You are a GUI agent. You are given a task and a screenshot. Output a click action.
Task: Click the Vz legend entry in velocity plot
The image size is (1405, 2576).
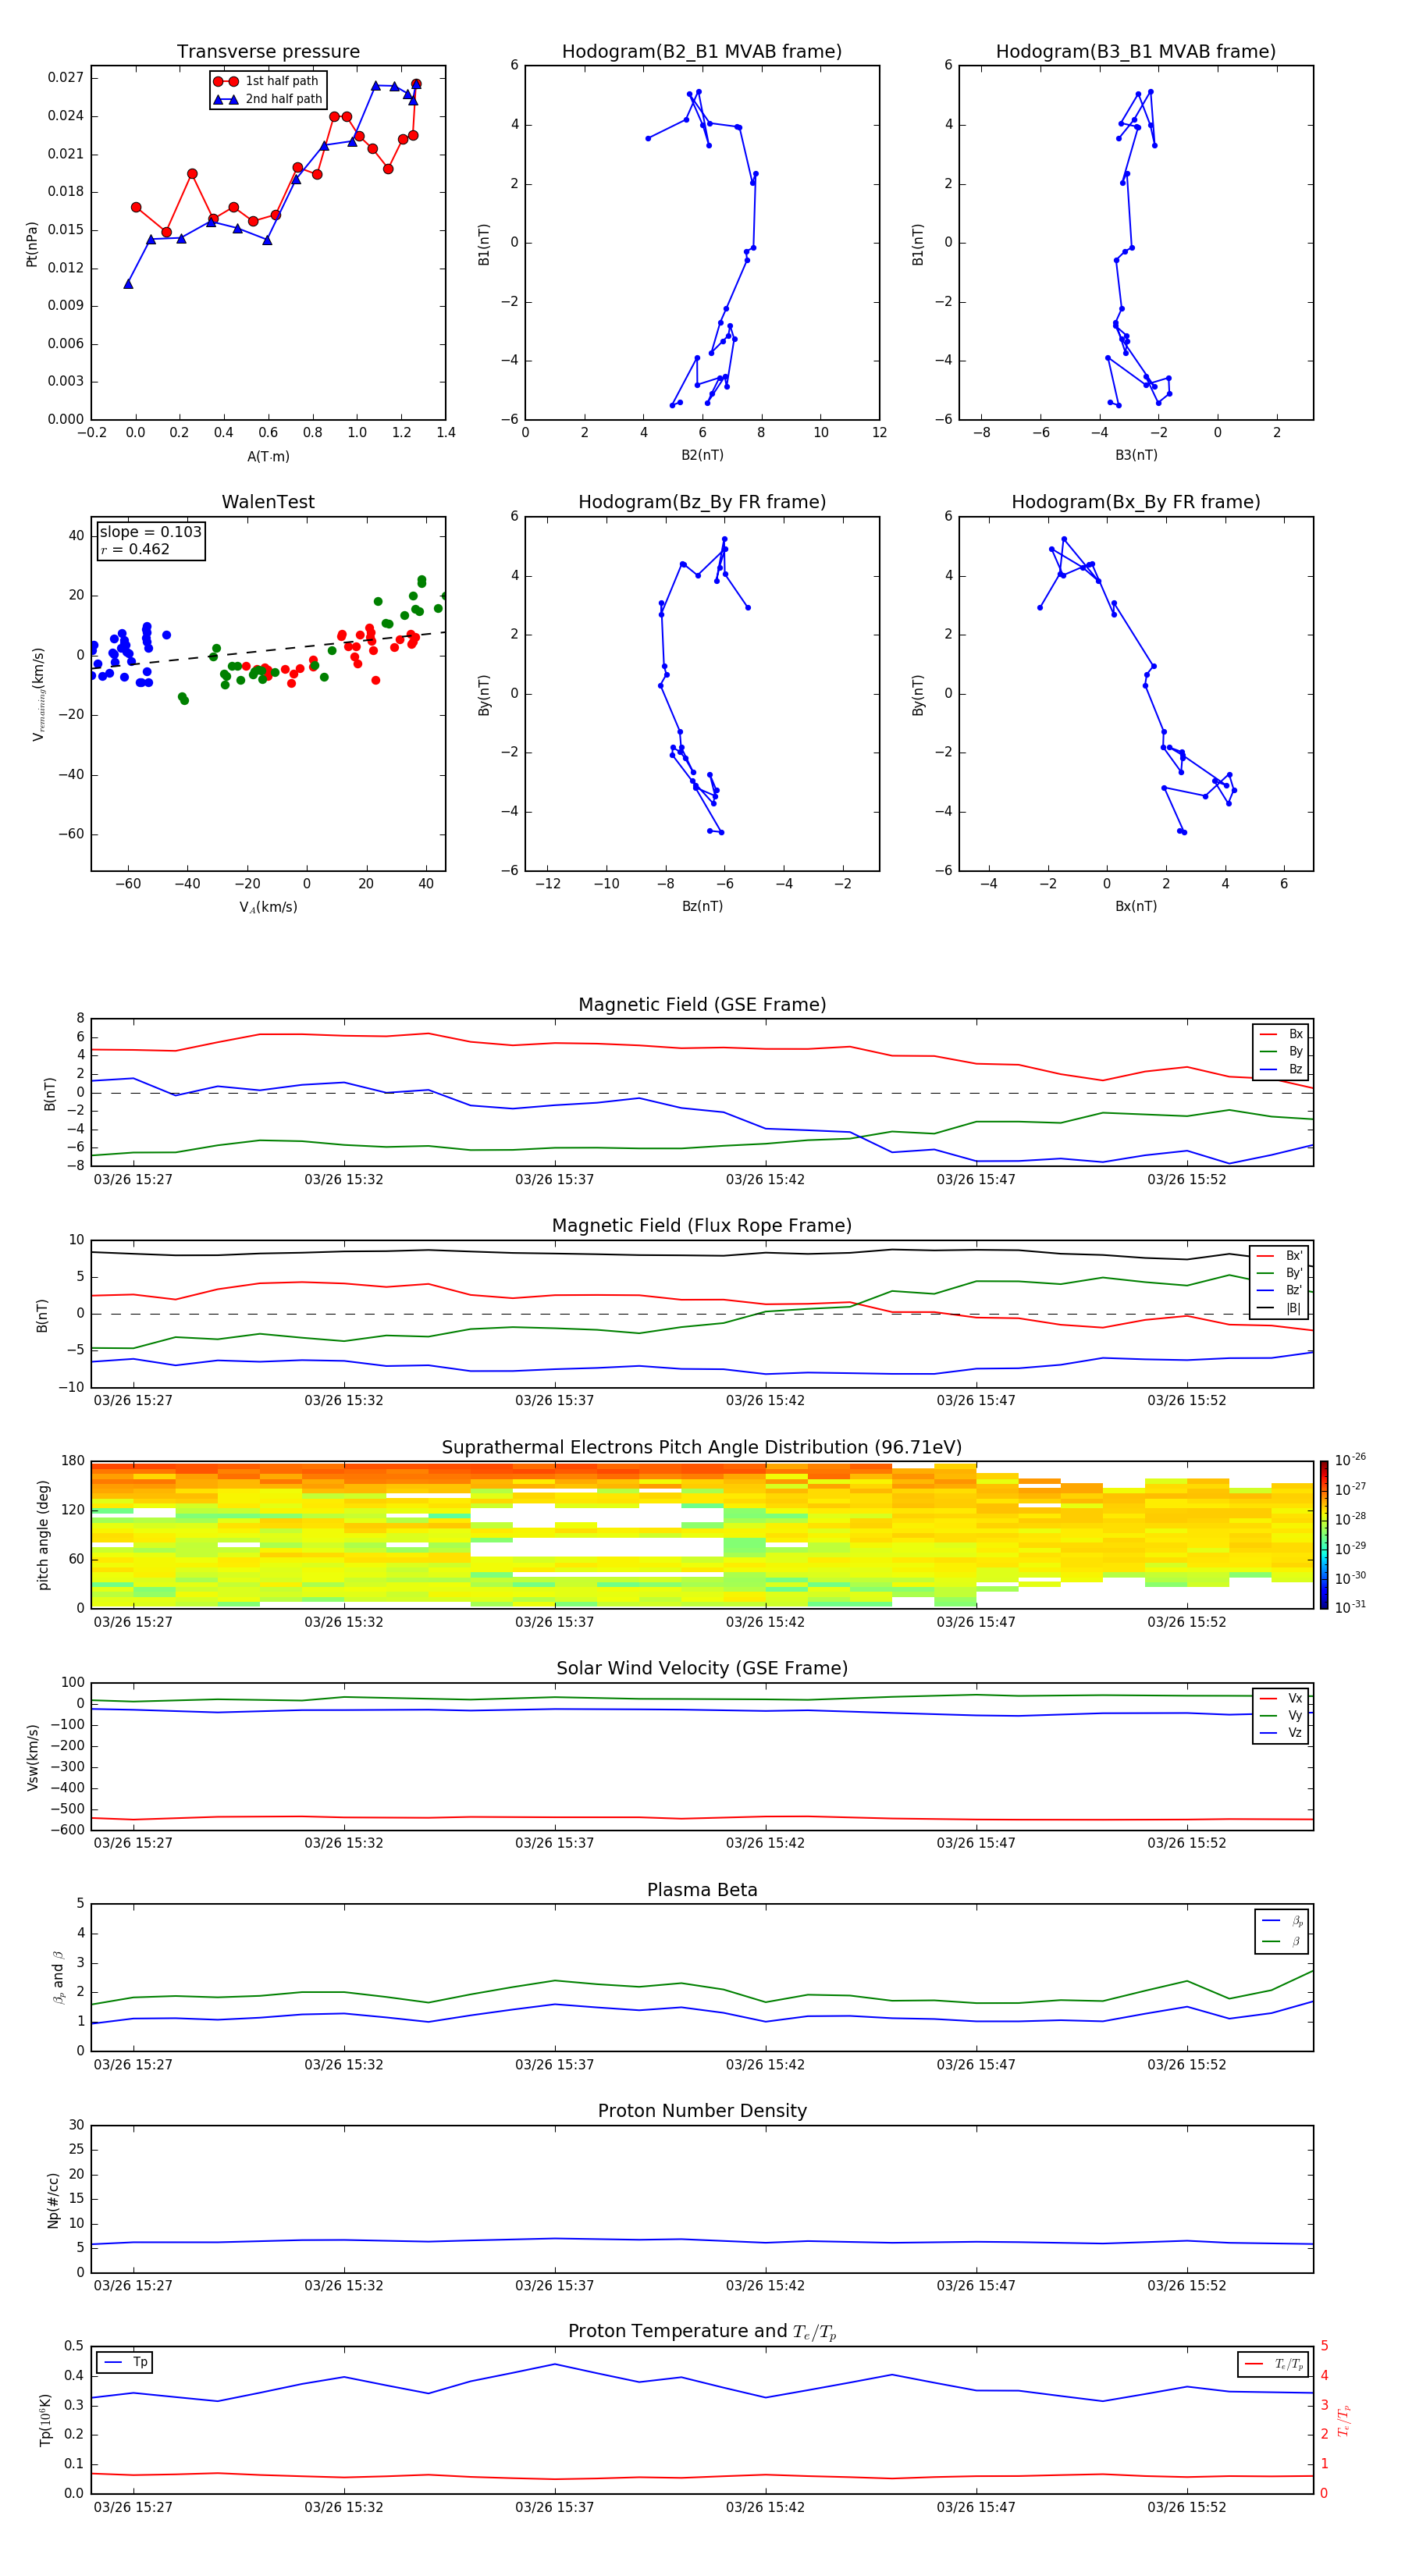coord(1281,1733)
